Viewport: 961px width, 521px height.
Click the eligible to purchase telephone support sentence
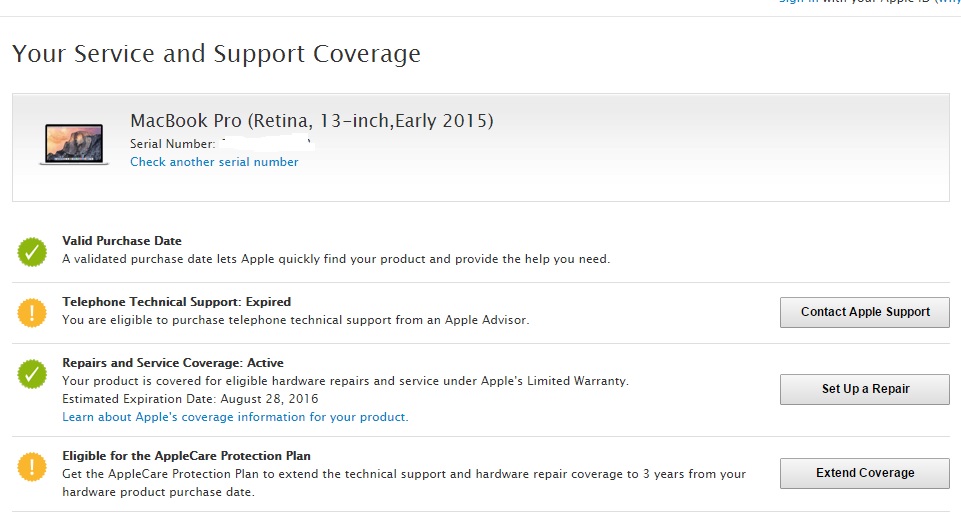point(295,320)
